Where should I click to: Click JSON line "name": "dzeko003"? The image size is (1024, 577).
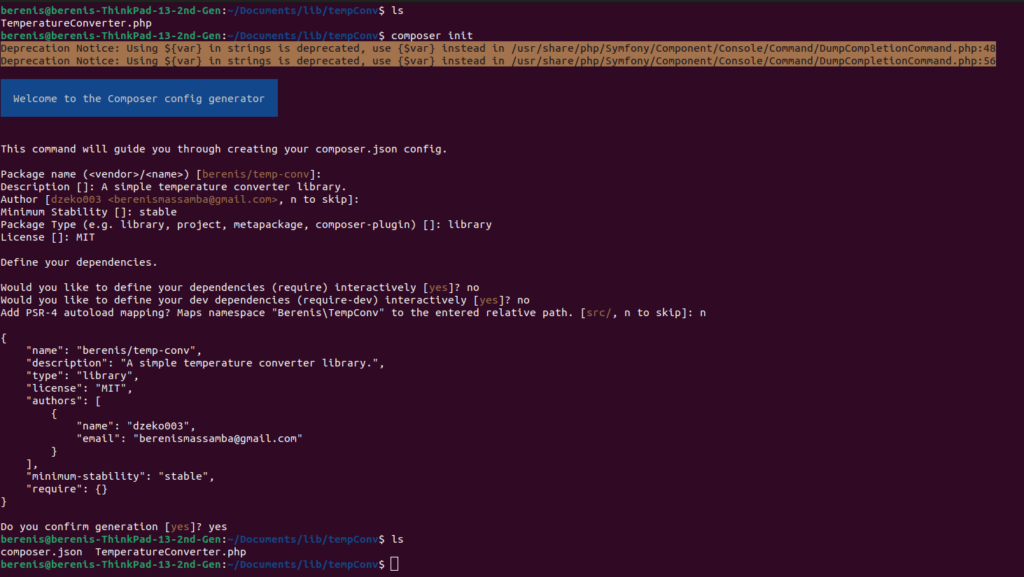click(136, 426)
